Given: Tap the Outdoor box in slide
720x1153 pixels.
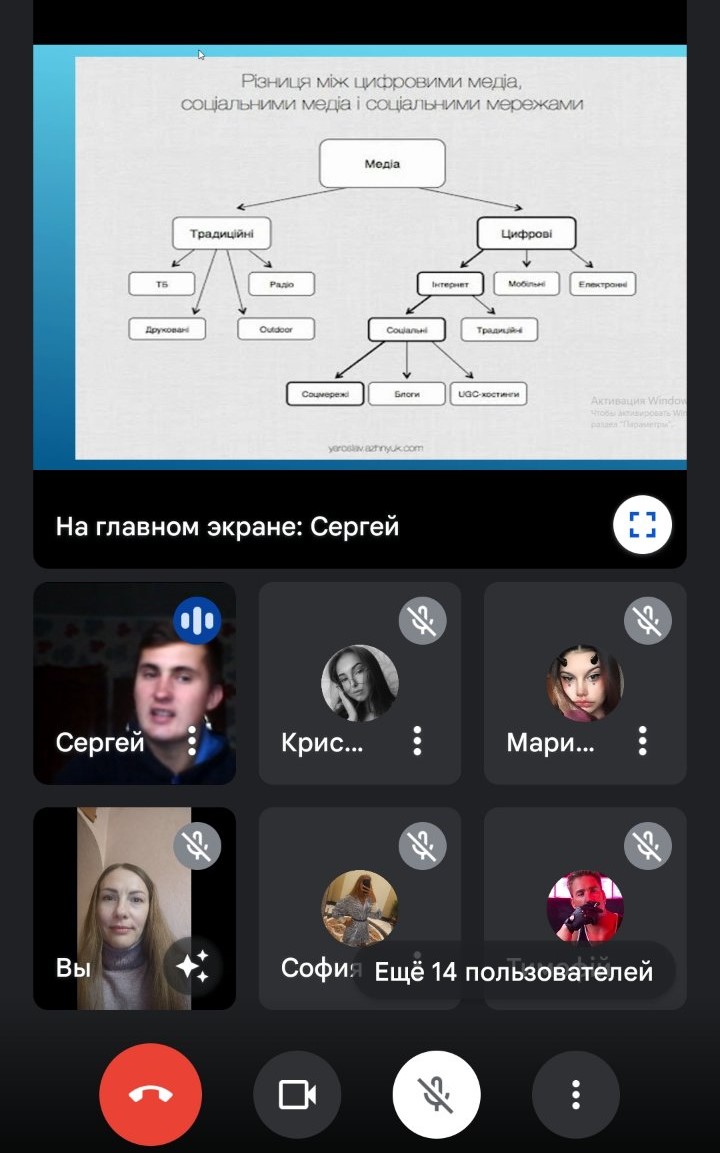Looking at the screenshot, I should coord(276,329).
